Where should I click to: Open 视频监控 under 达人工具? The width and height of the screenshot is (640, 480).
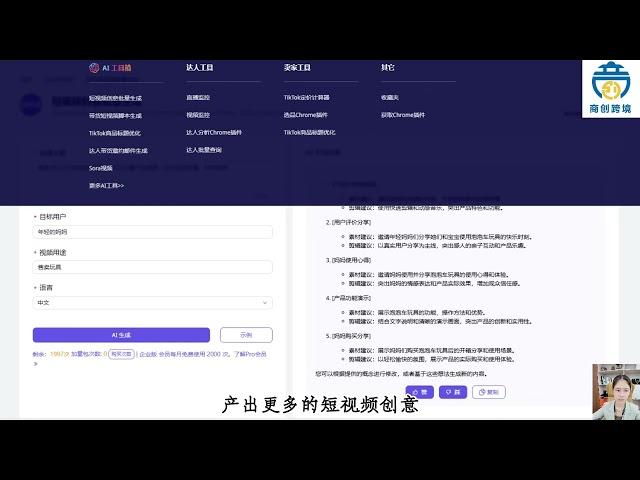pyautogui.click(x=198, y=115)
